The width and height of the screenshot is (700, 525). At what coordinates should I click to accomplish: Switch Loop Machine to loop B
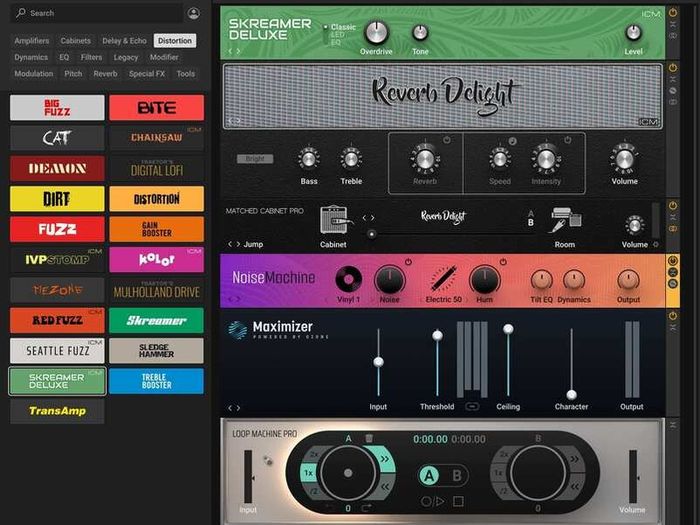(x=457, y=476)
